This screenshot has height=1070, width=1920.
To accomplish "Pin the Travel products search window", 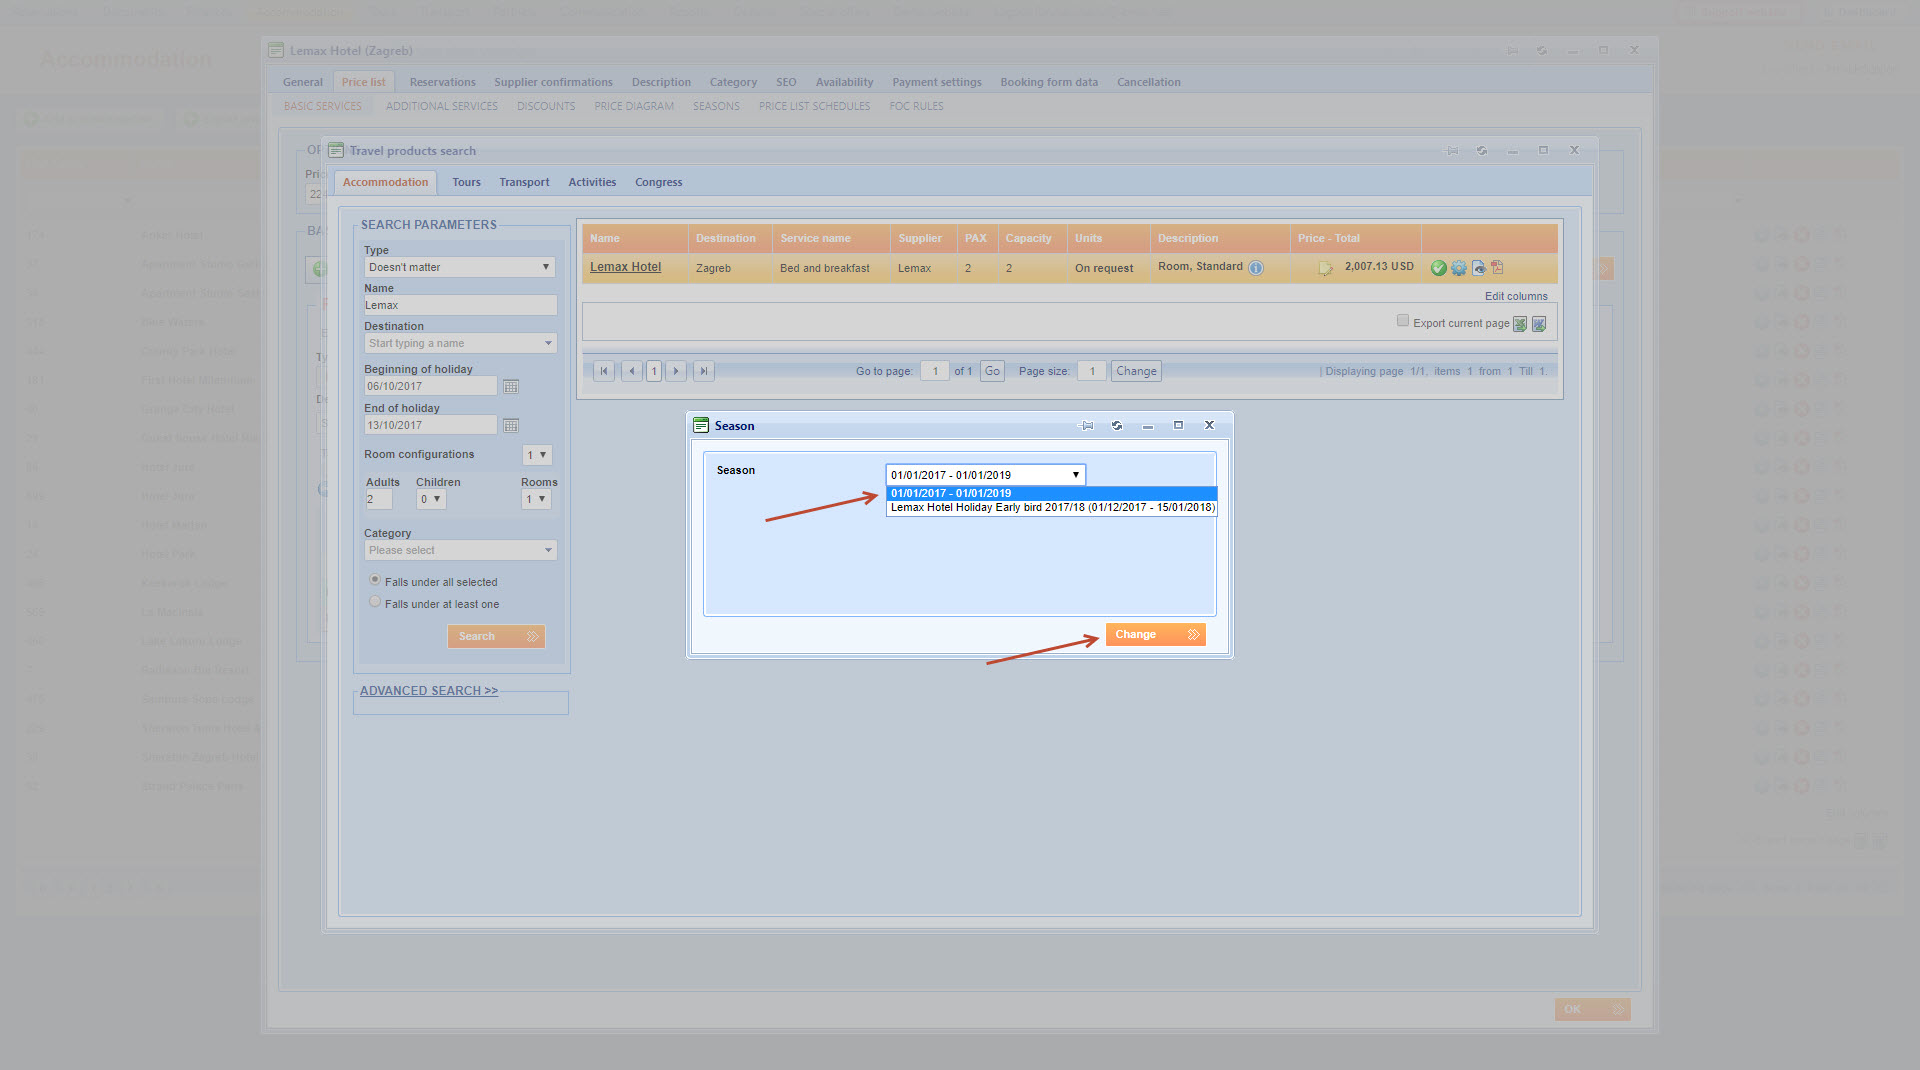I will [x=1452, y=151].
